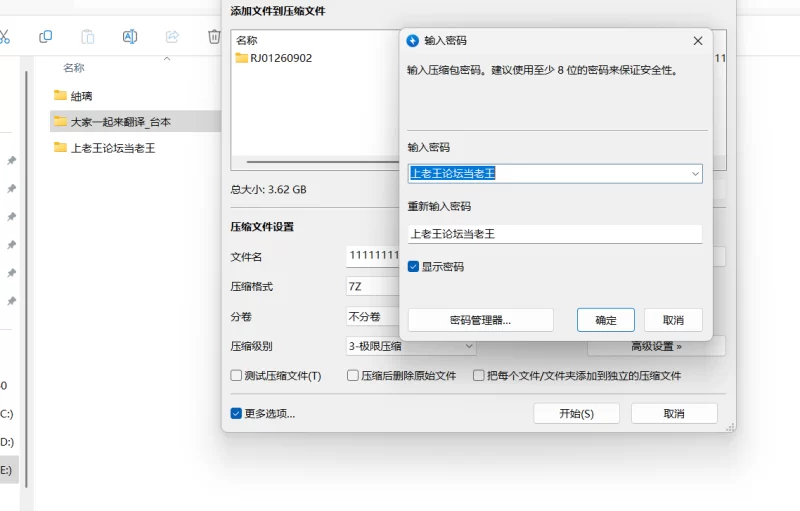Viewport: 800px width, 511px height.
Task: Select the 紬璃 folder
Action: tap(82, 95)
